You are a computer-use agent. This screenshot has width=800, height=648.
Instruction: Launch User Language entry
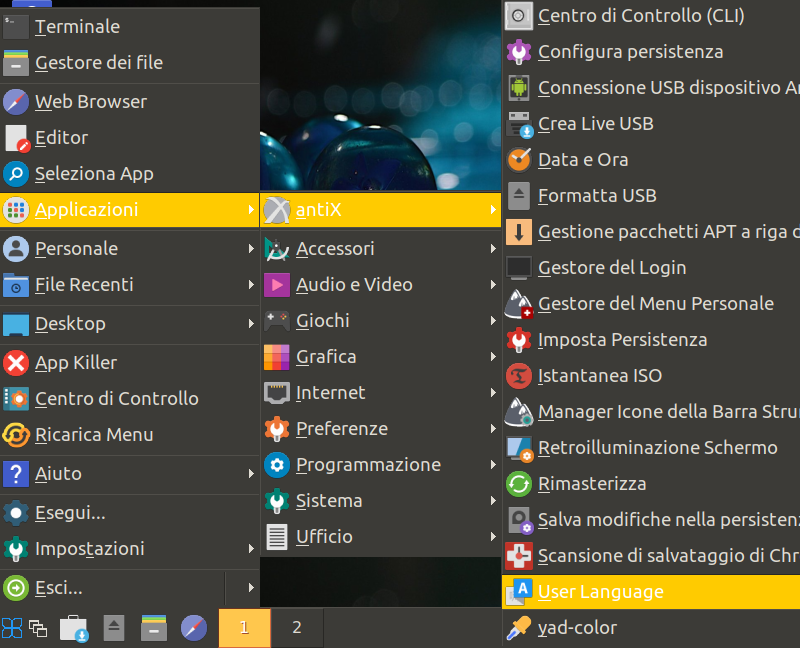click(x=651, y=592)
